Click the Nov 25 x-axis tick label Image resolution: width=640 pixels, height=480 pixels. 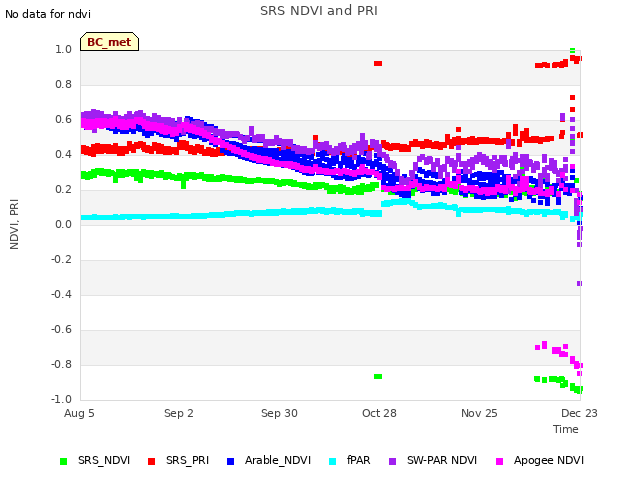point(479,413)
